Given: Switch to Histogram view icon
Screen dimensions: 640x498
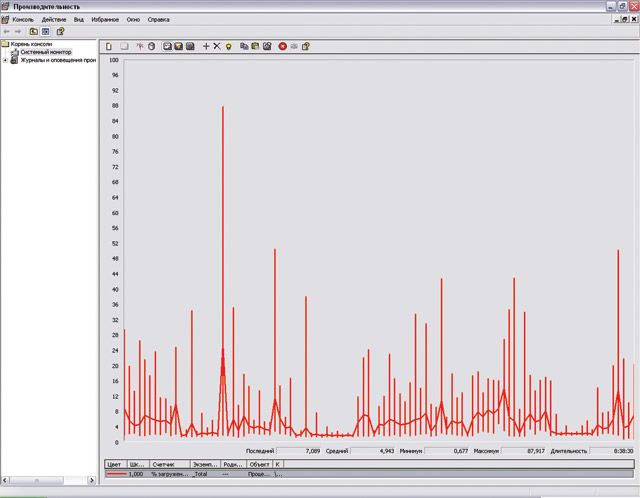Looking at the screenshot, I should click(179, 47).
